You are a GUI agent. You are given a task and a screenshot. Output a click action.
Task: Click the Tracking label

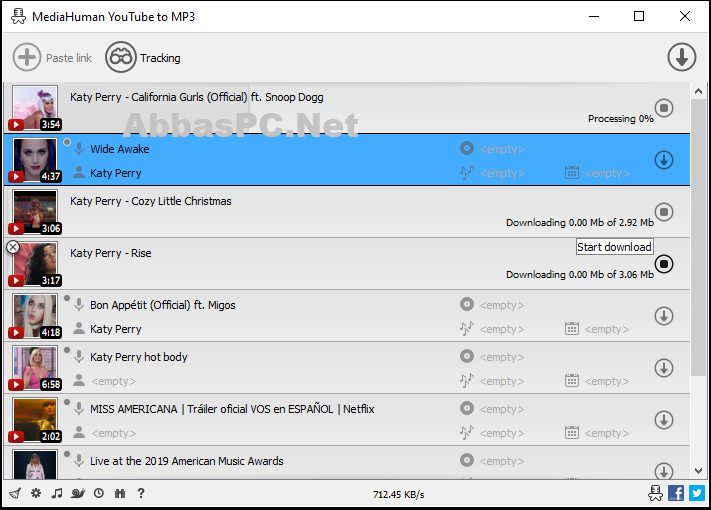point(160,58)
